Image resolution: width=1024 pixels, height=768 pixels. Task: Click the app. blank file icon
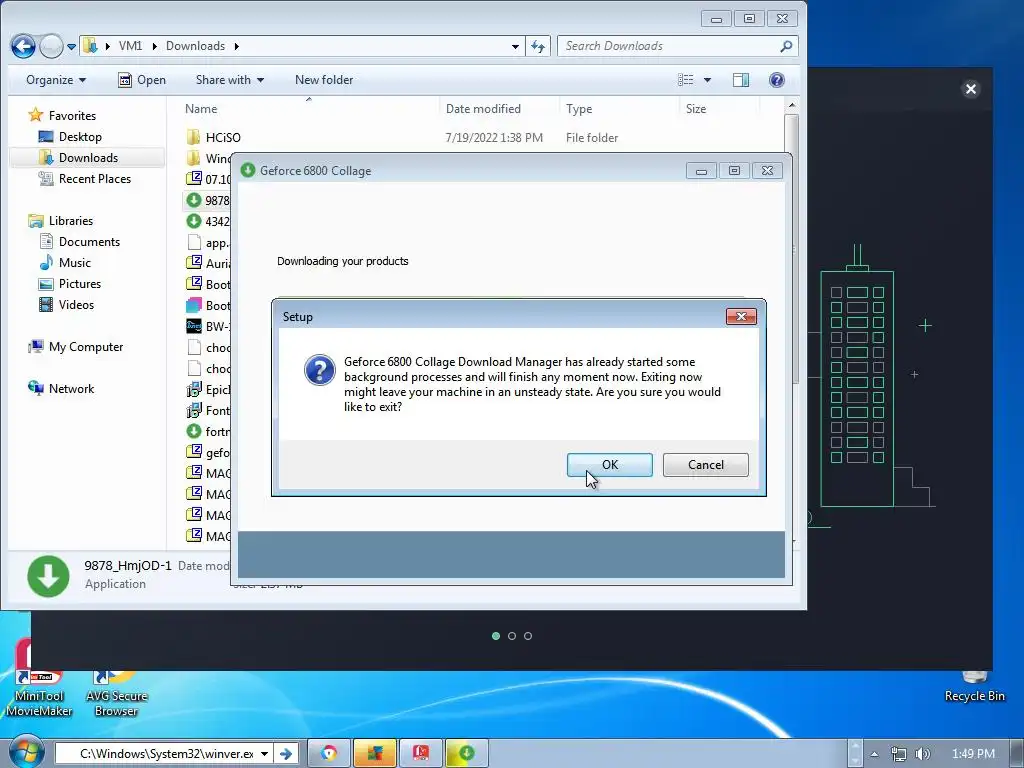pyautogui.click(x=193, y=242)
